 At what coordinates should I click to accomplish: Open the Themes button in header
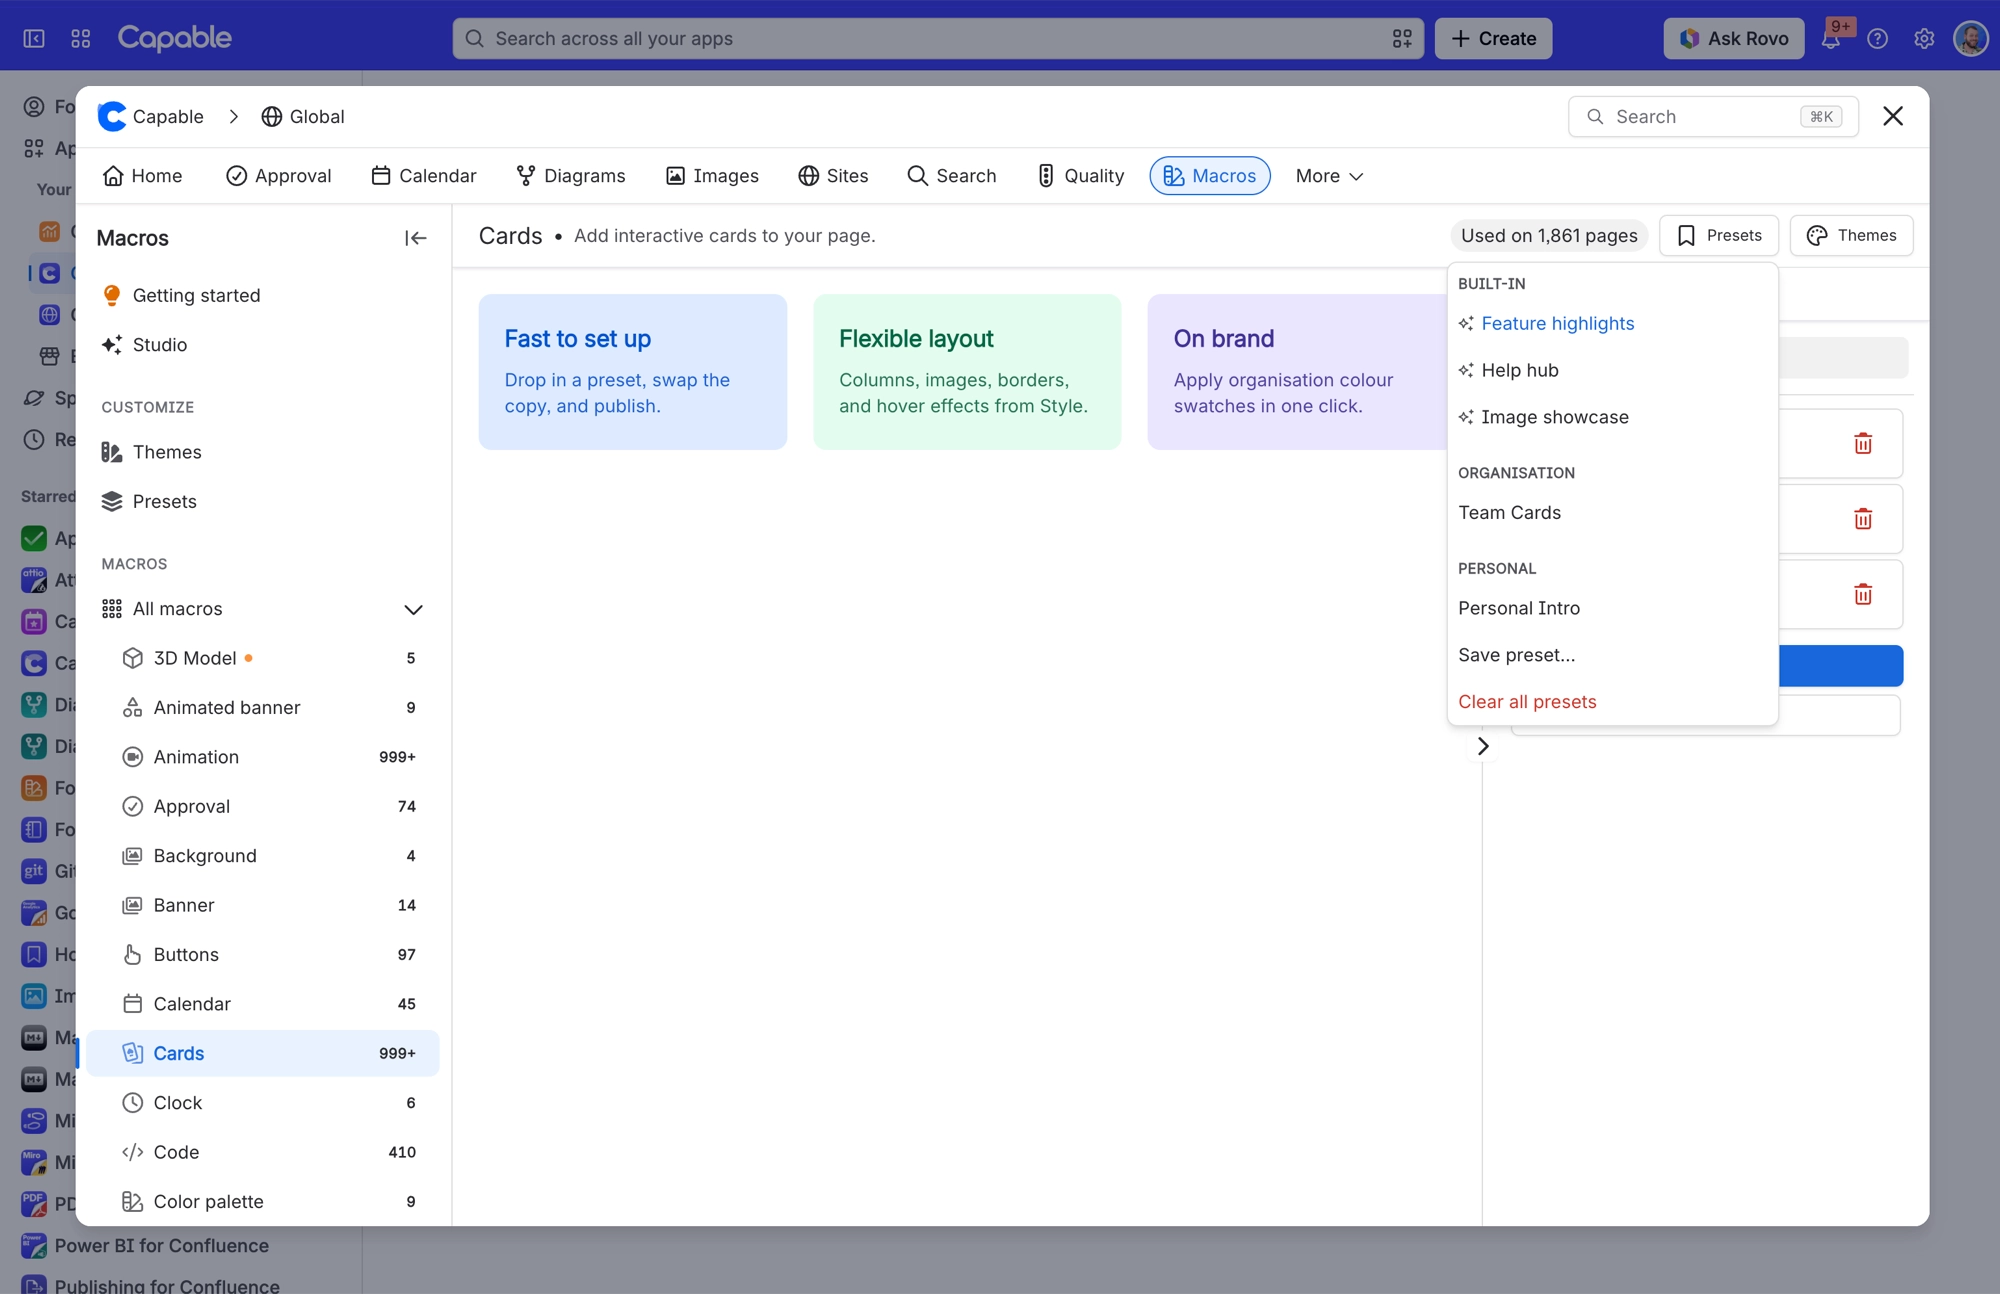[x=1852, y=235]
